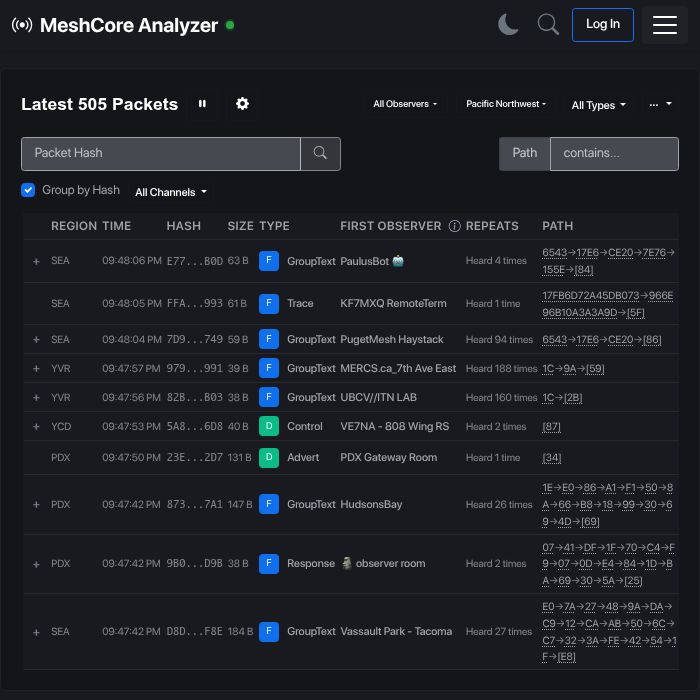Expand the HudsonsBay packet group row
This screenshot has height=700, width=700.
click(x=37, y=505)
